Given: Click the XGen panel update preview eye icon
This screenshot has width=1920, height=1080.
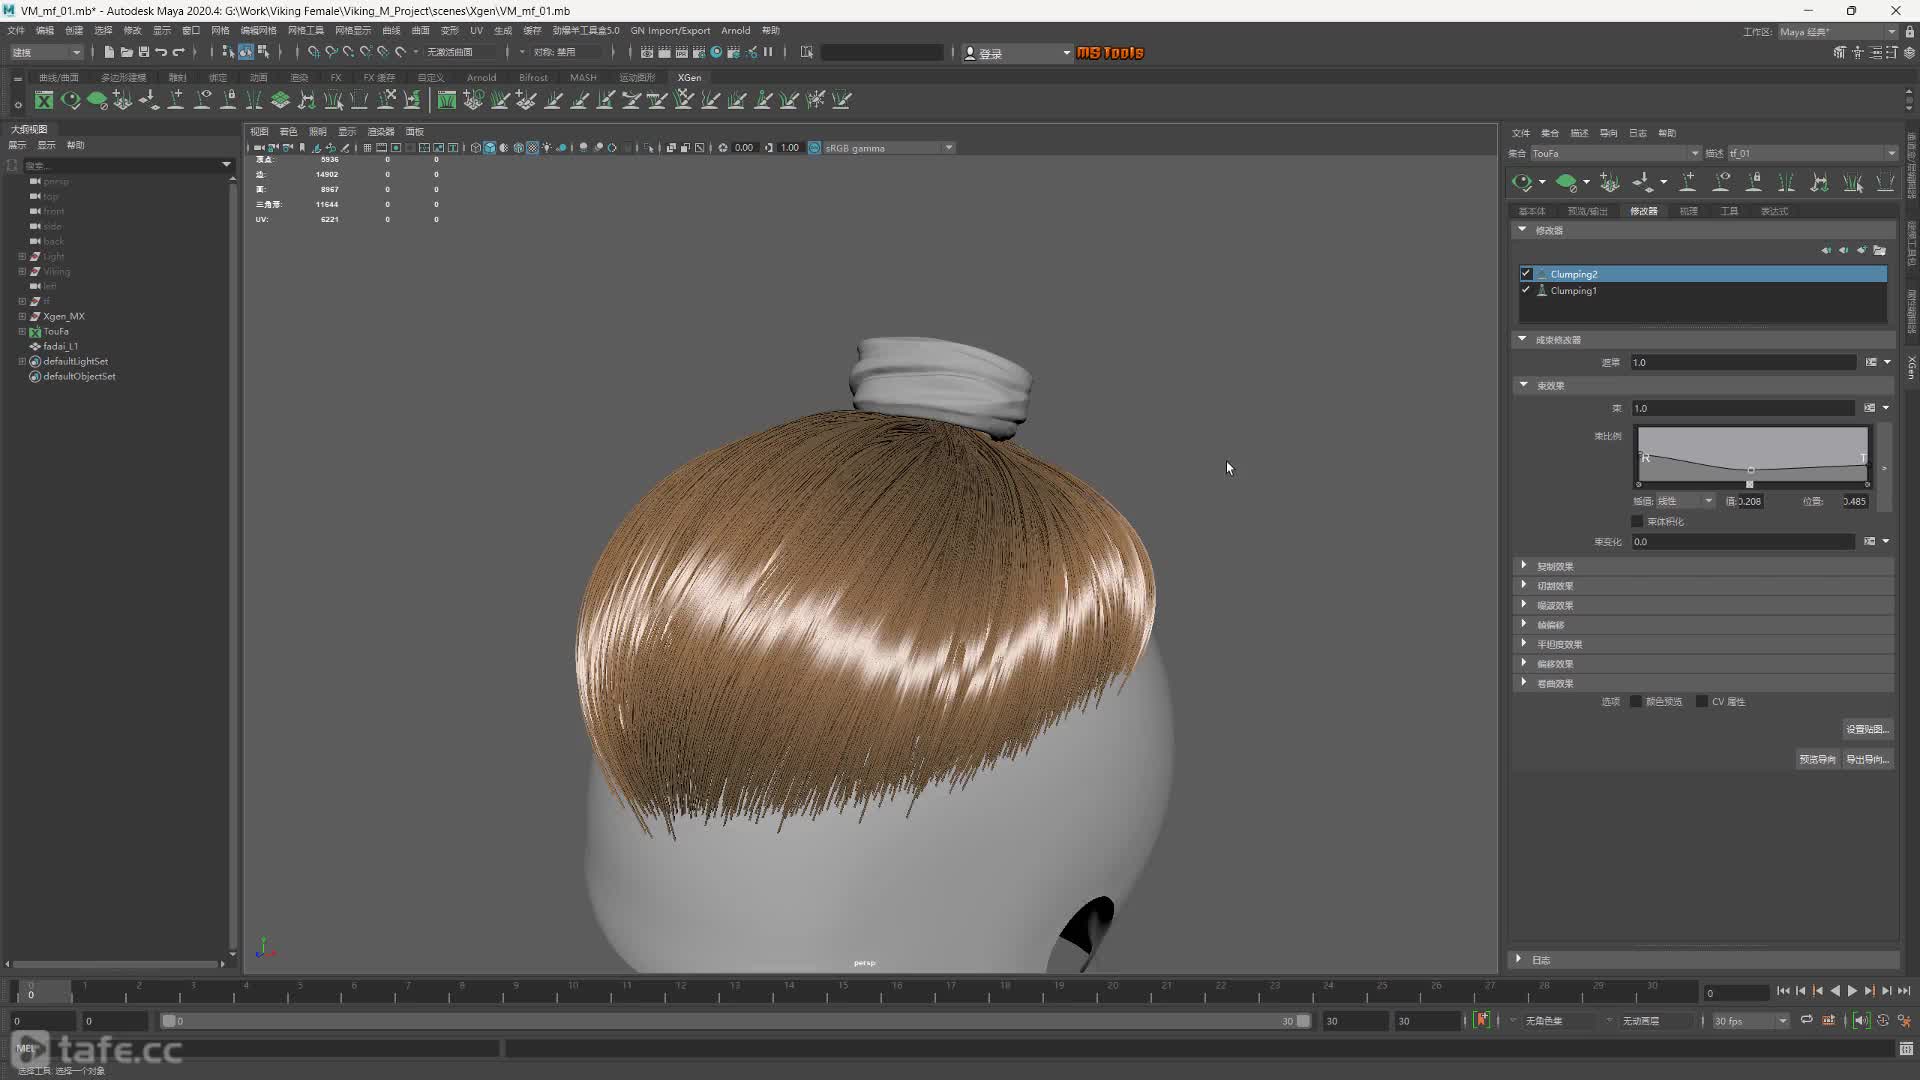Looking at the screenshot, I should (x=1522, y=182).
